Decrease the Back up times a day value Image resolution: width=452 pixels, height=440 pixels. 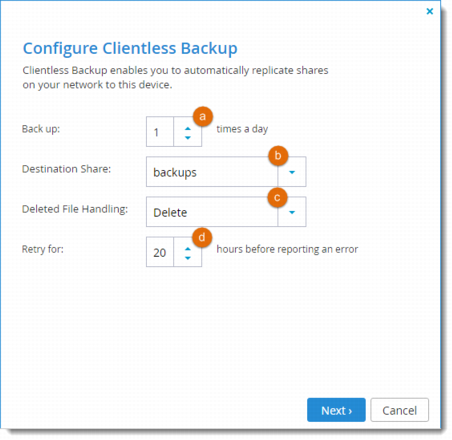tap(188, 137)
